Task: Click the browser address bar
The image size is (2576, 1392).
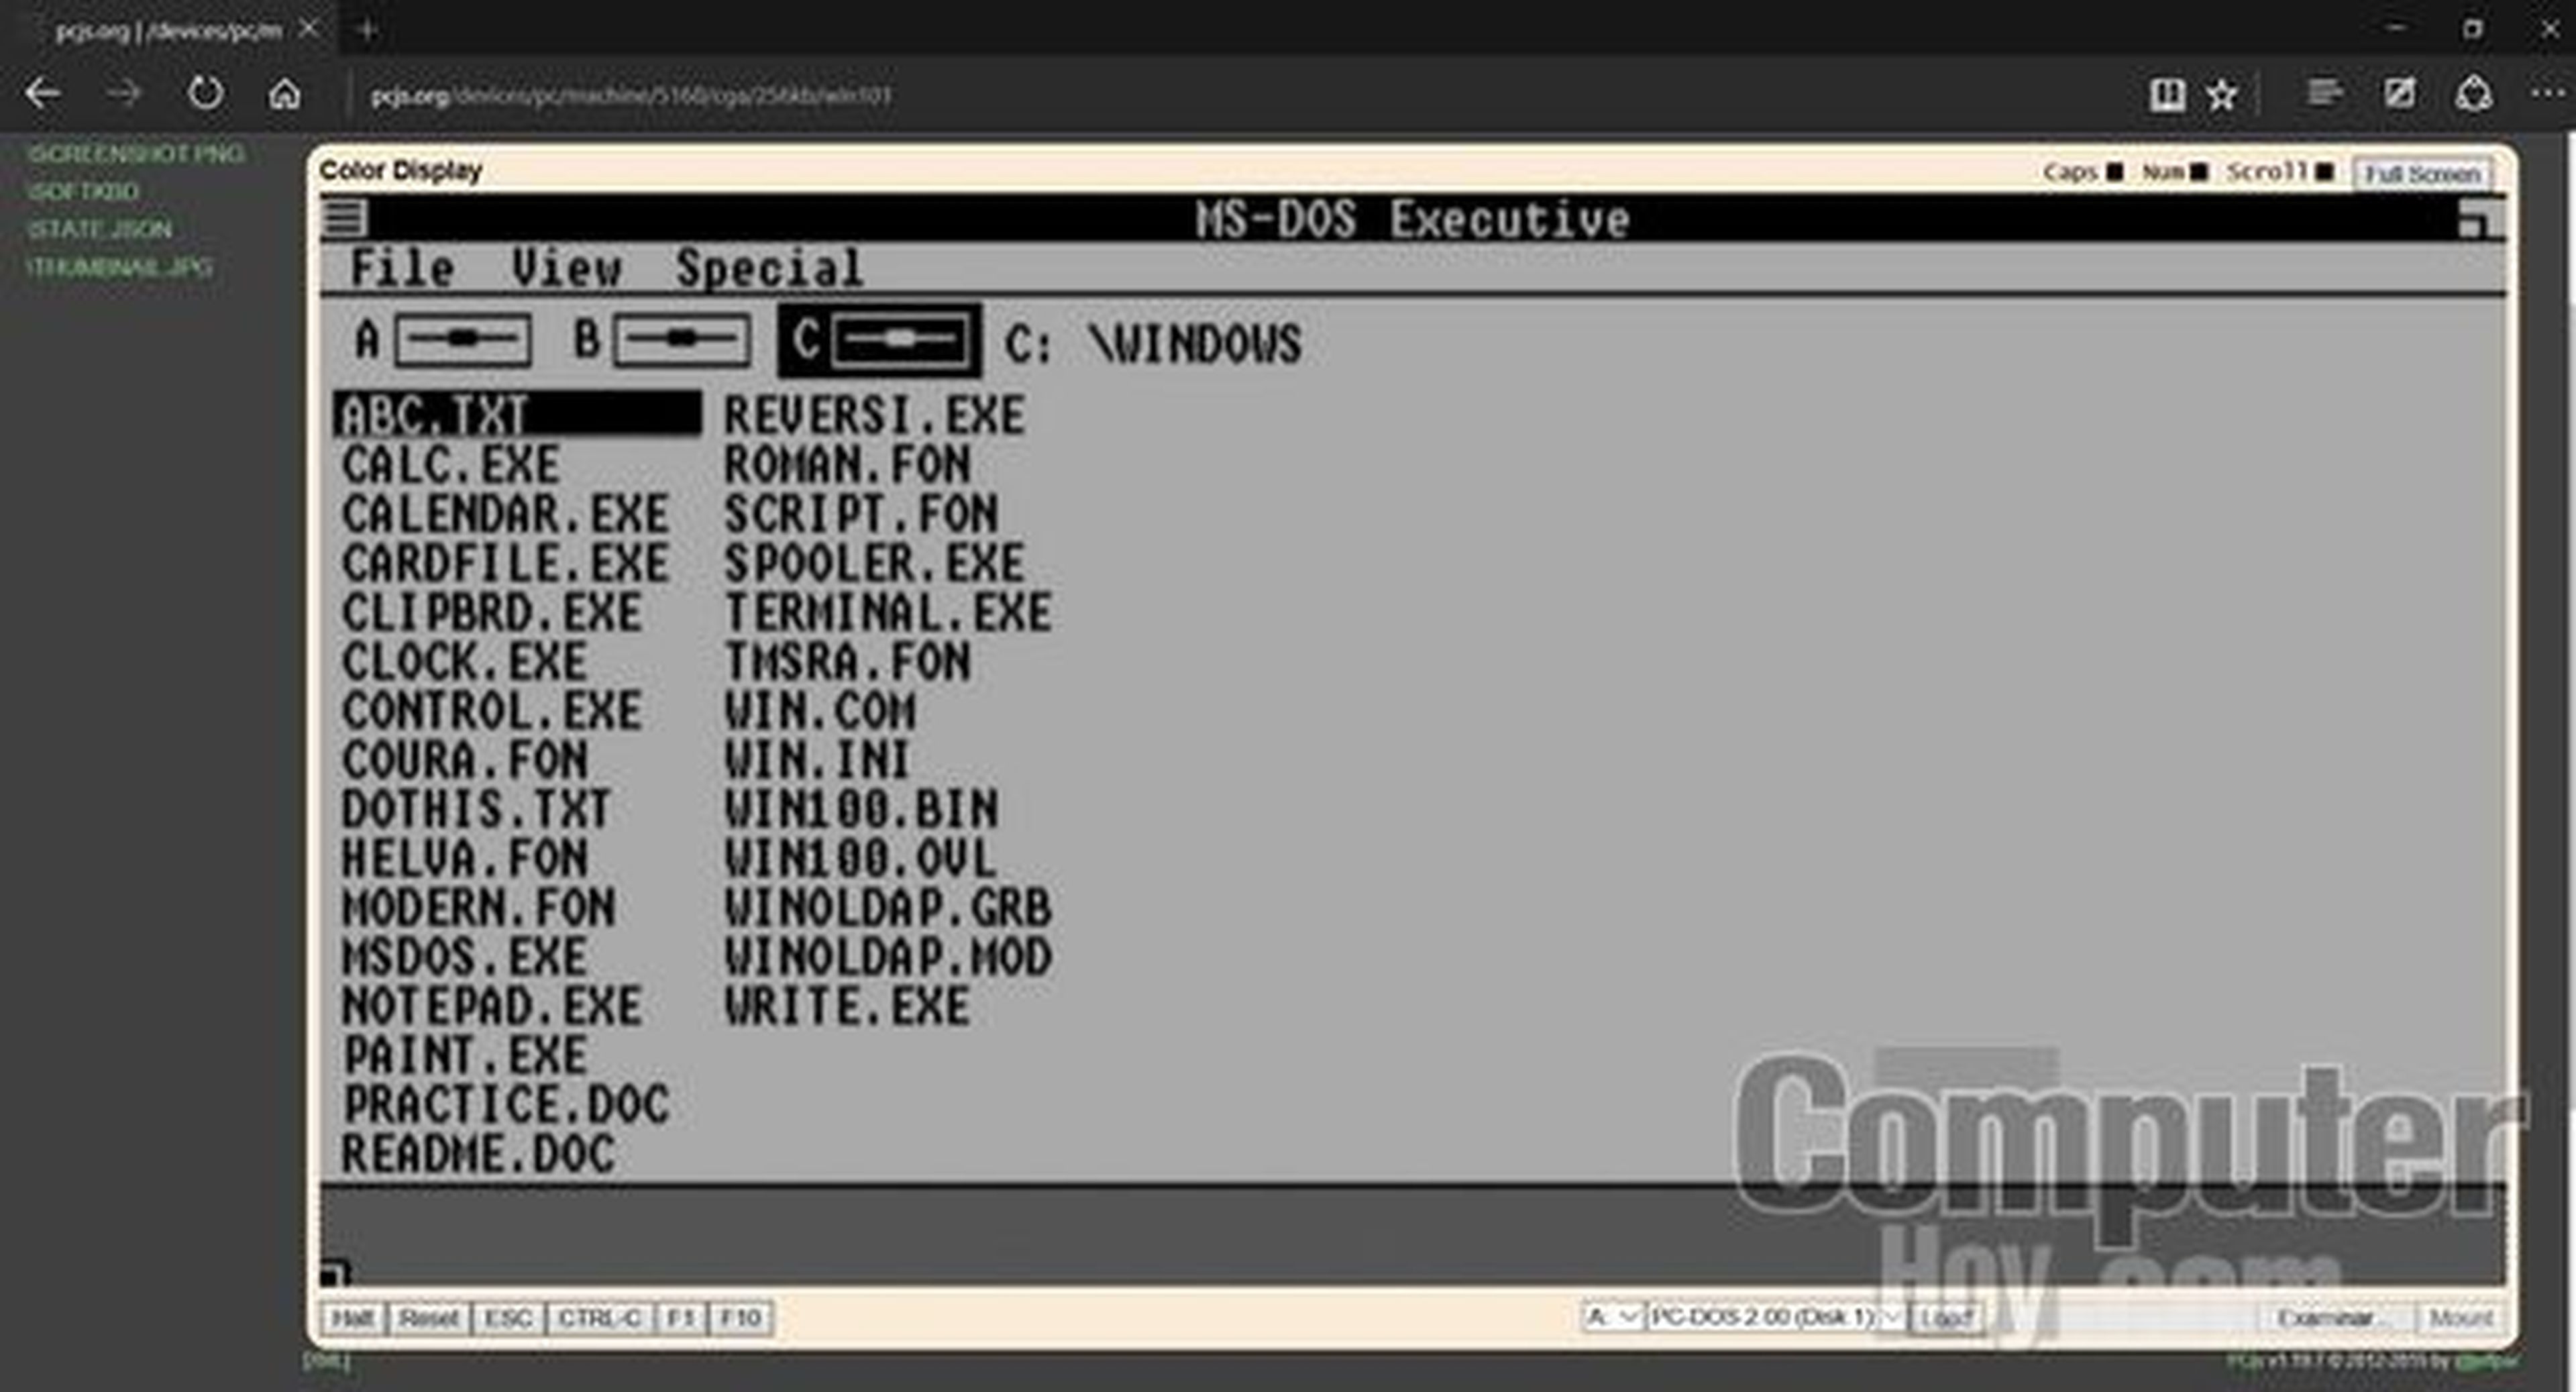Action: pos(1240,95)
